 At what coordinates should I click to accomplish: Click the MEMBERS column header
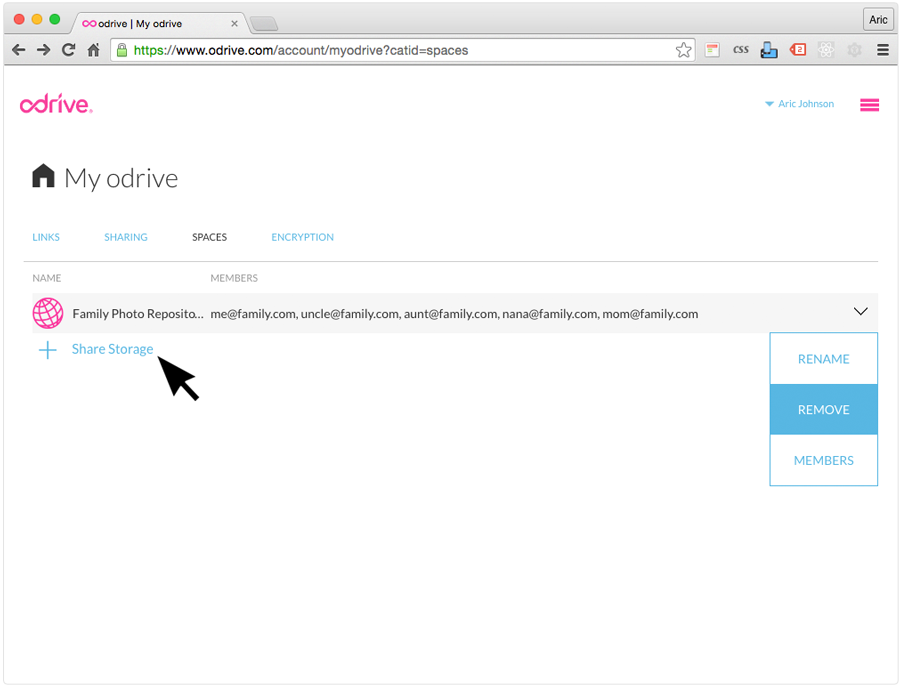point(234,278)
